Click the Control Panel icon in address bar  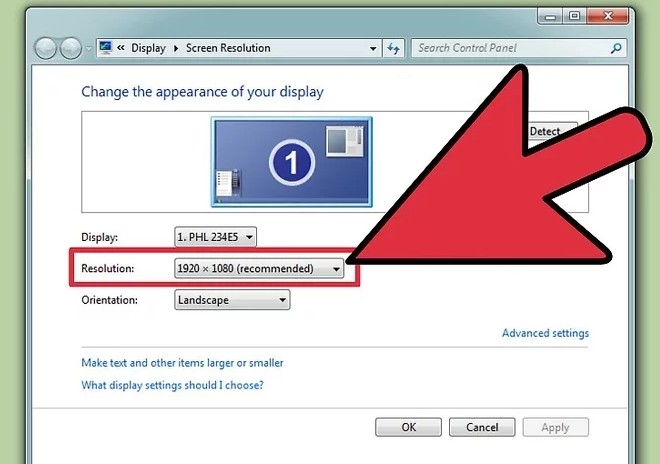106,48
